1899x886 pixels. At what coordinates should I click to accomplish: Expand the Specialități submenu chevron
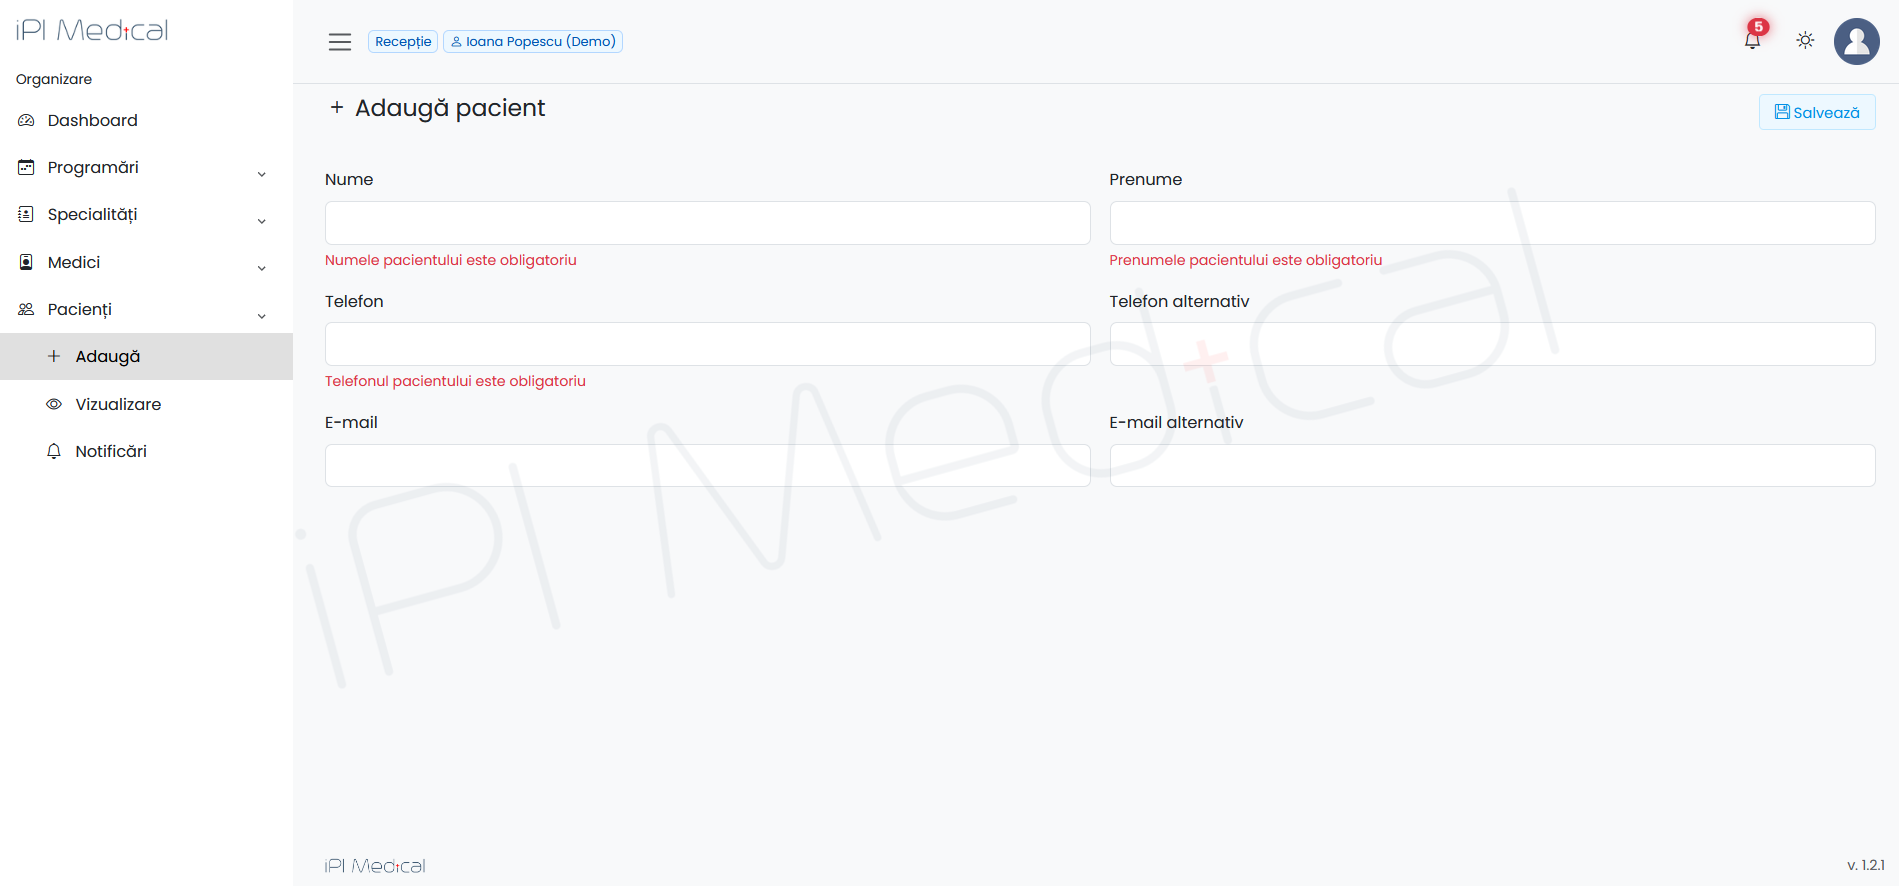(262, 221)
